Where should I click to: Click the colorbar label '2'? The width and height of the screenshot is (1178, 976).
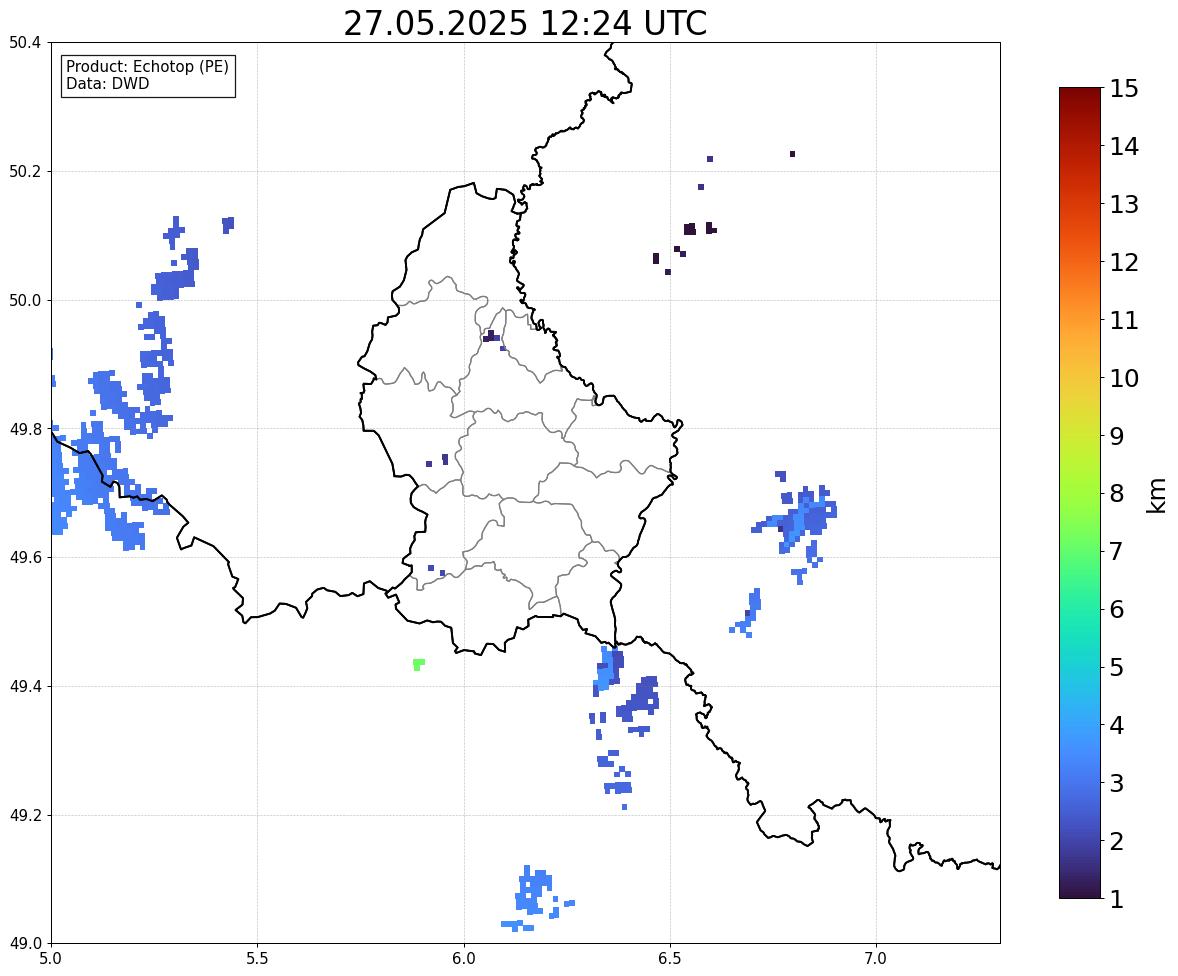[1117, 842]
